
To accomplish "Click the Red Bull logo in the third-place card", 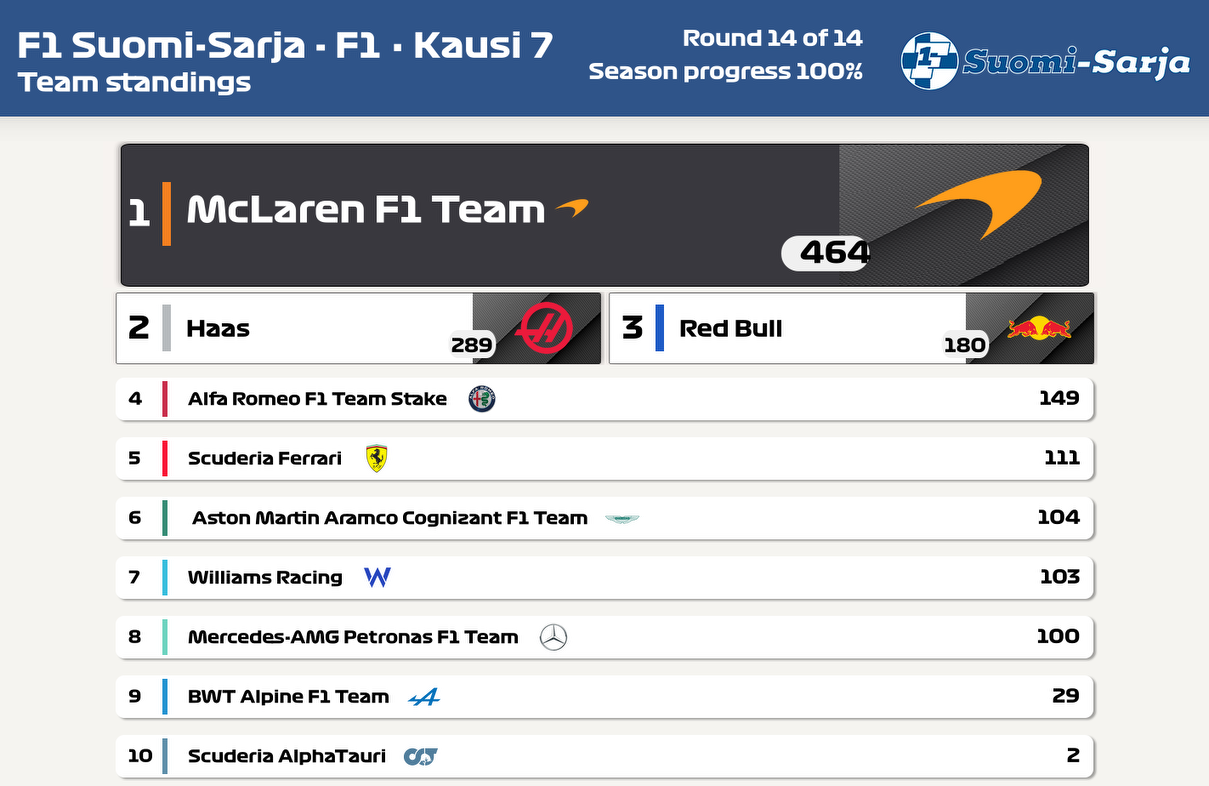I will (1039, 327).
